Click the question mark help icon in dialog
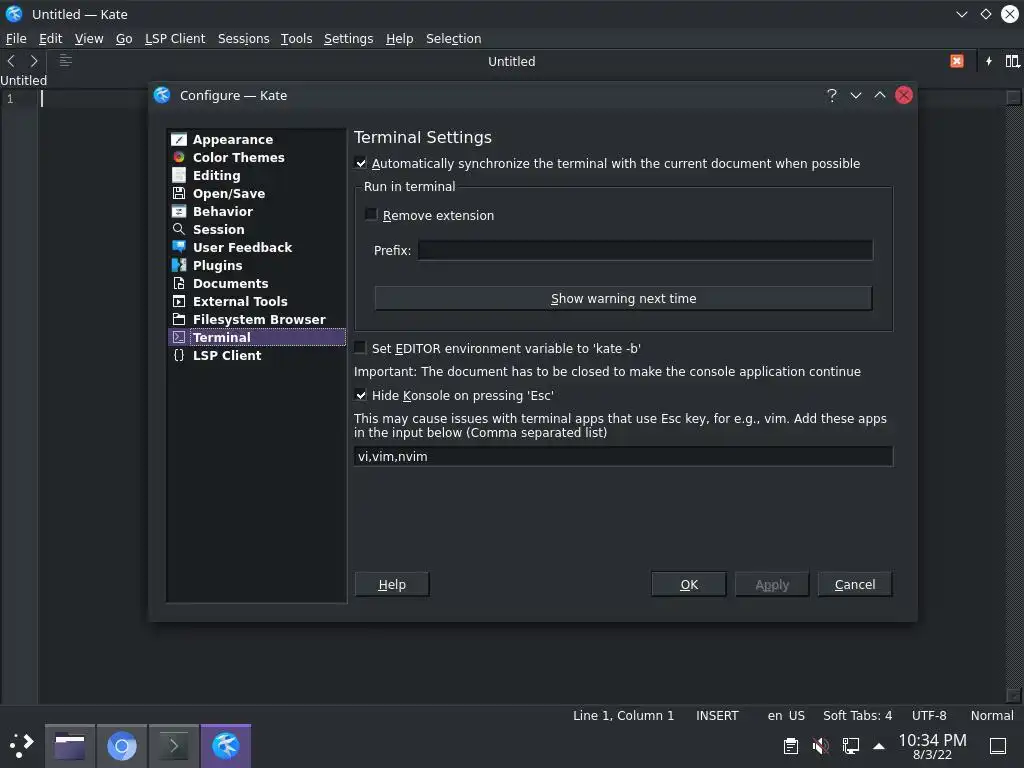1024x768 pixels. [831, 95]
